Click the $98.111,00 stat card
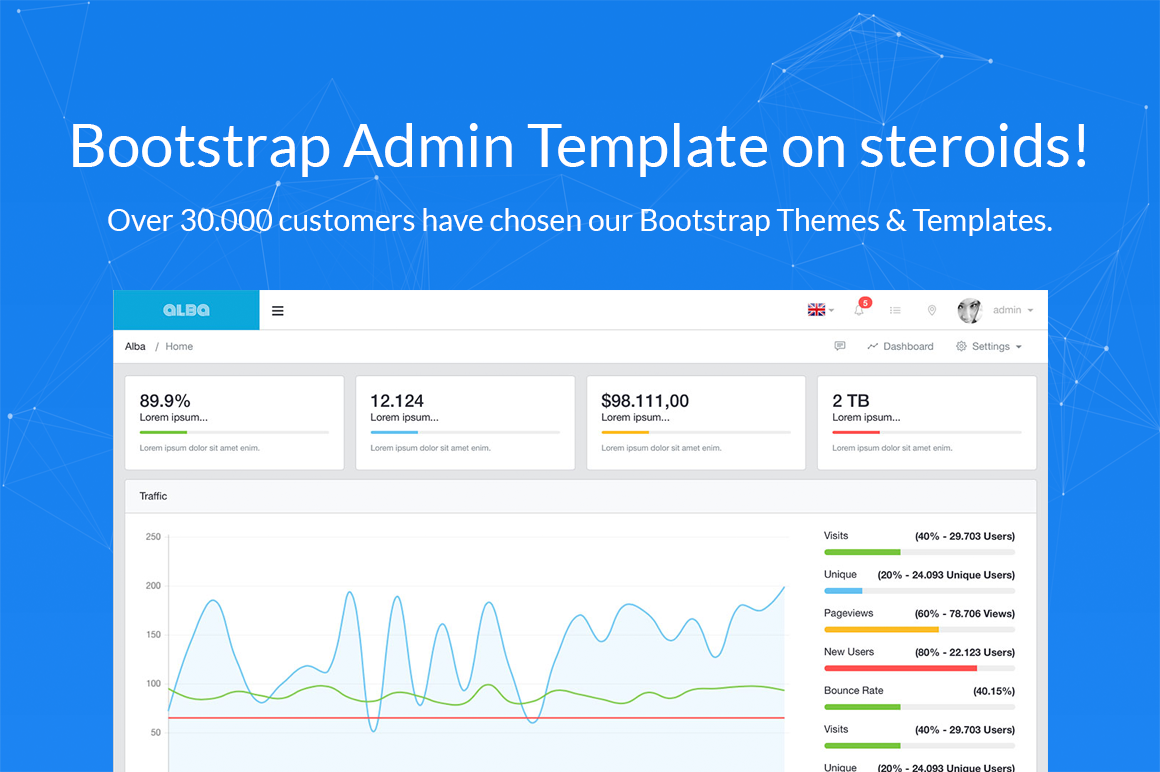The height and width of the screenshot is (772, 1160). 695,422
